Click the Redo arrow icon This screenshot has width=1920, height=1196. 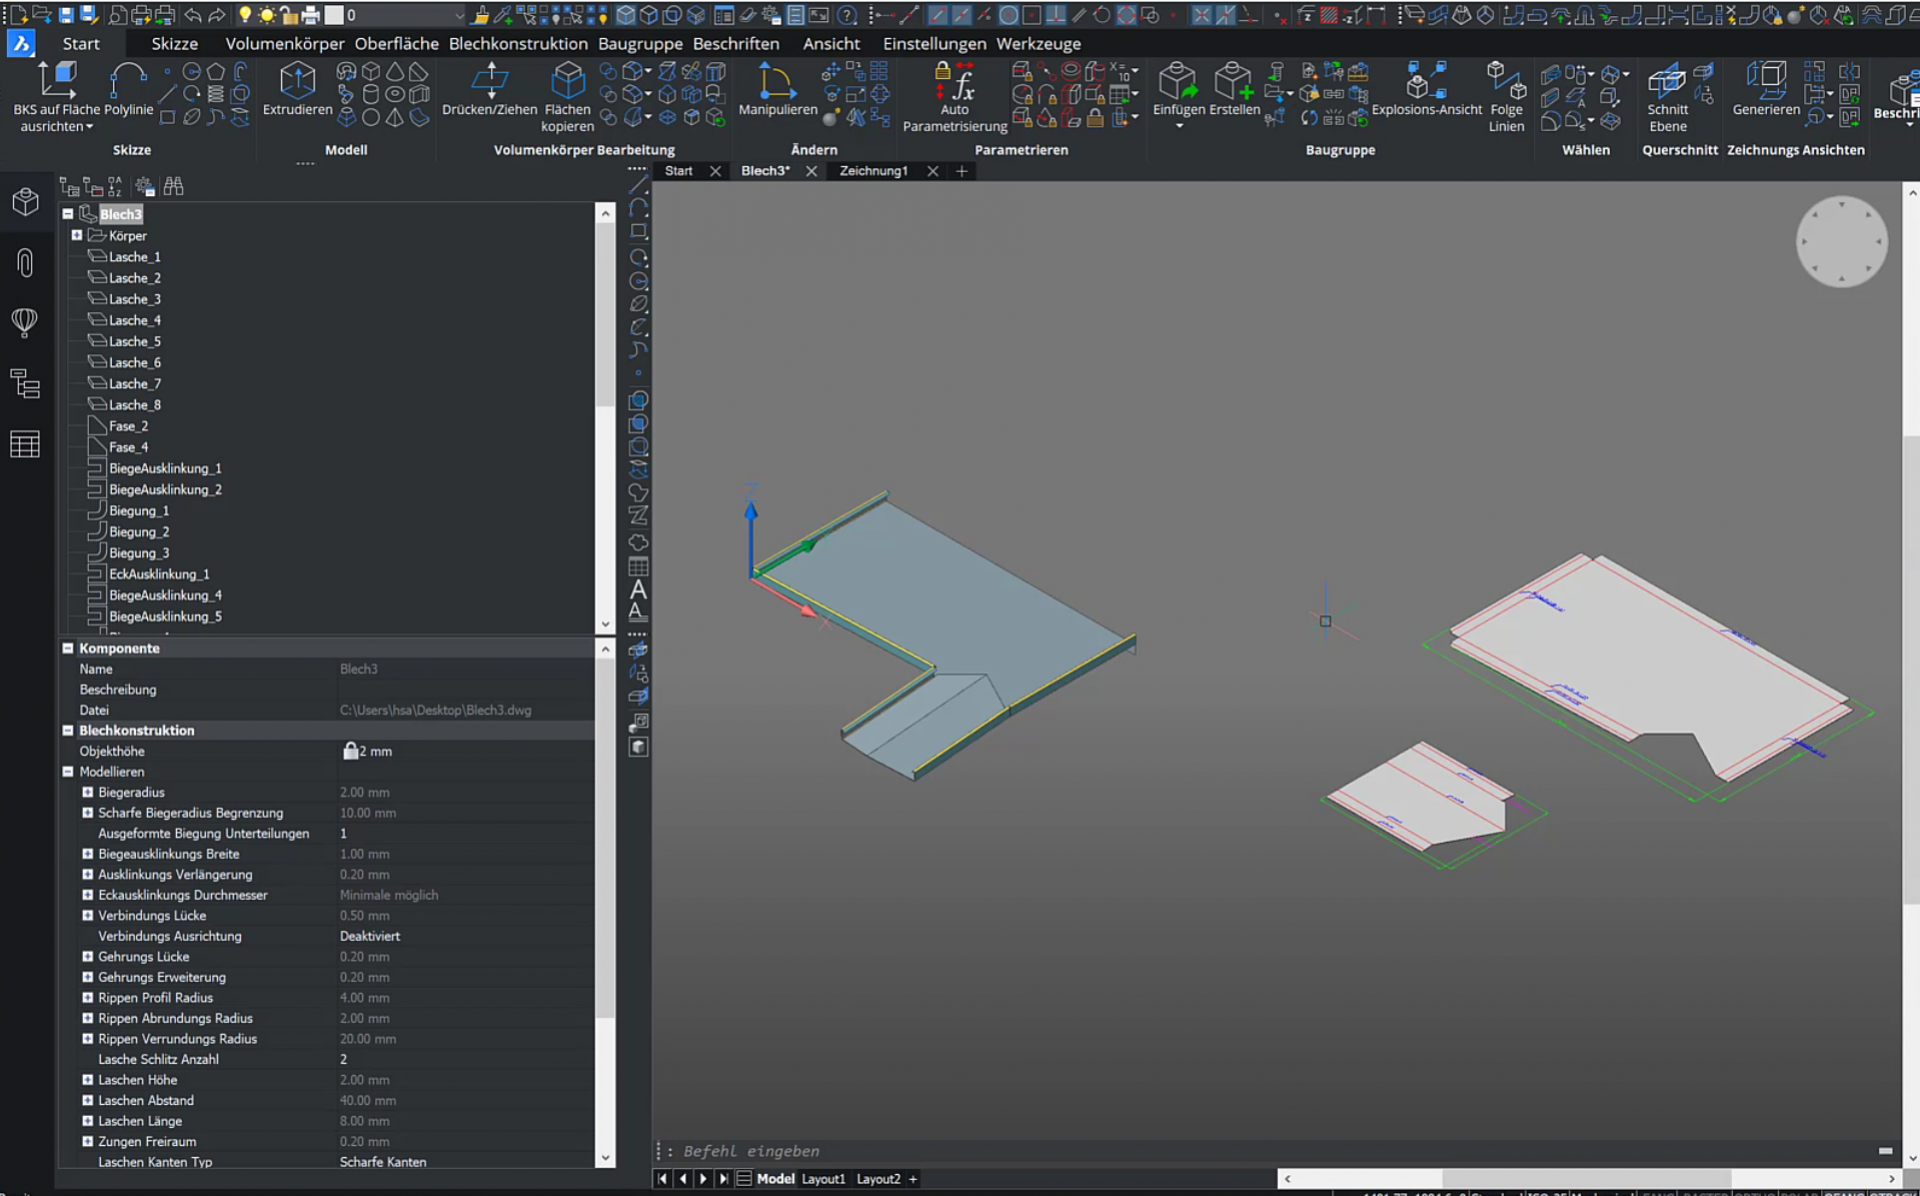pyautogui.click(x=216, y=15)
